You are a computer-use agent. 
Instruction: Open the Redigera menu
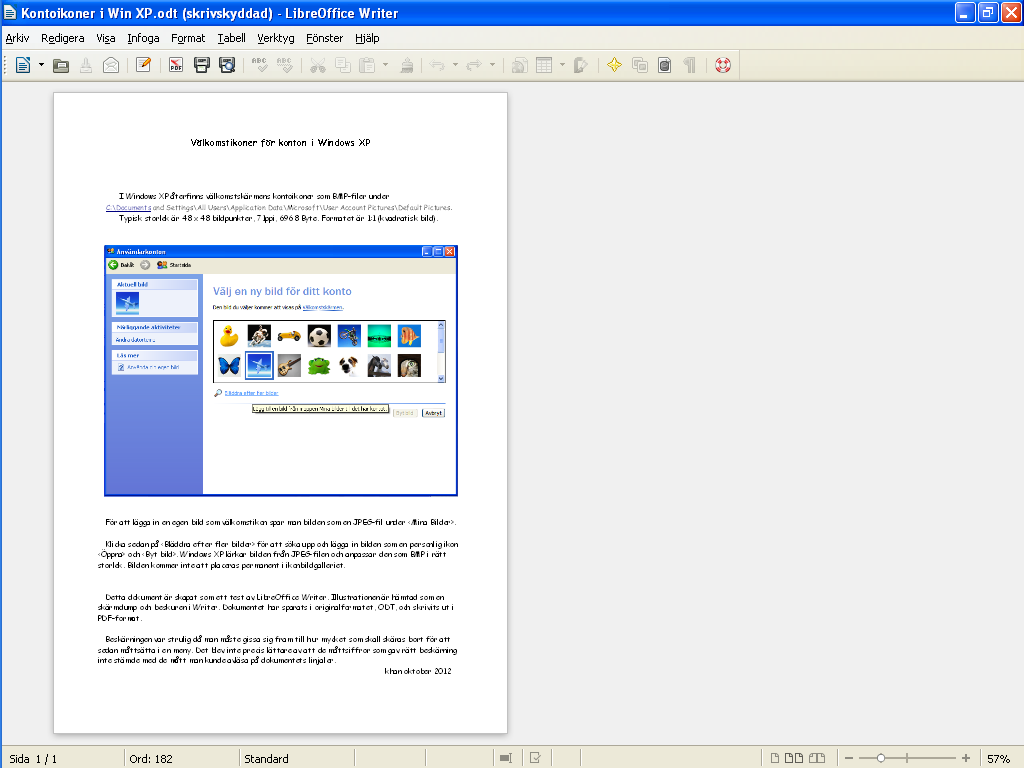63,38
